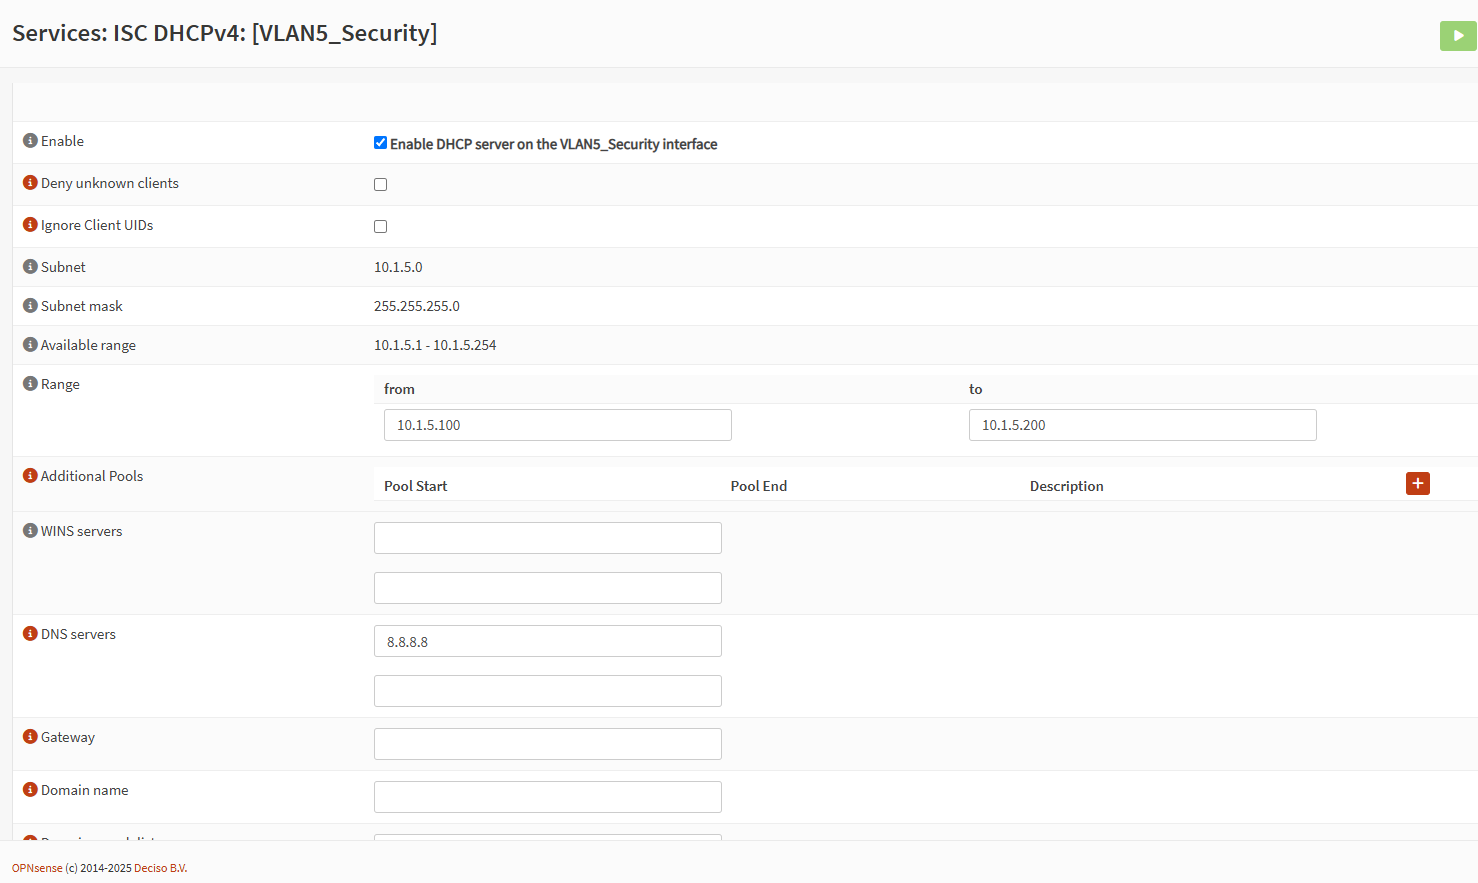Click the info icon beside Enable
1478x883 pixels.
(29, 141)
